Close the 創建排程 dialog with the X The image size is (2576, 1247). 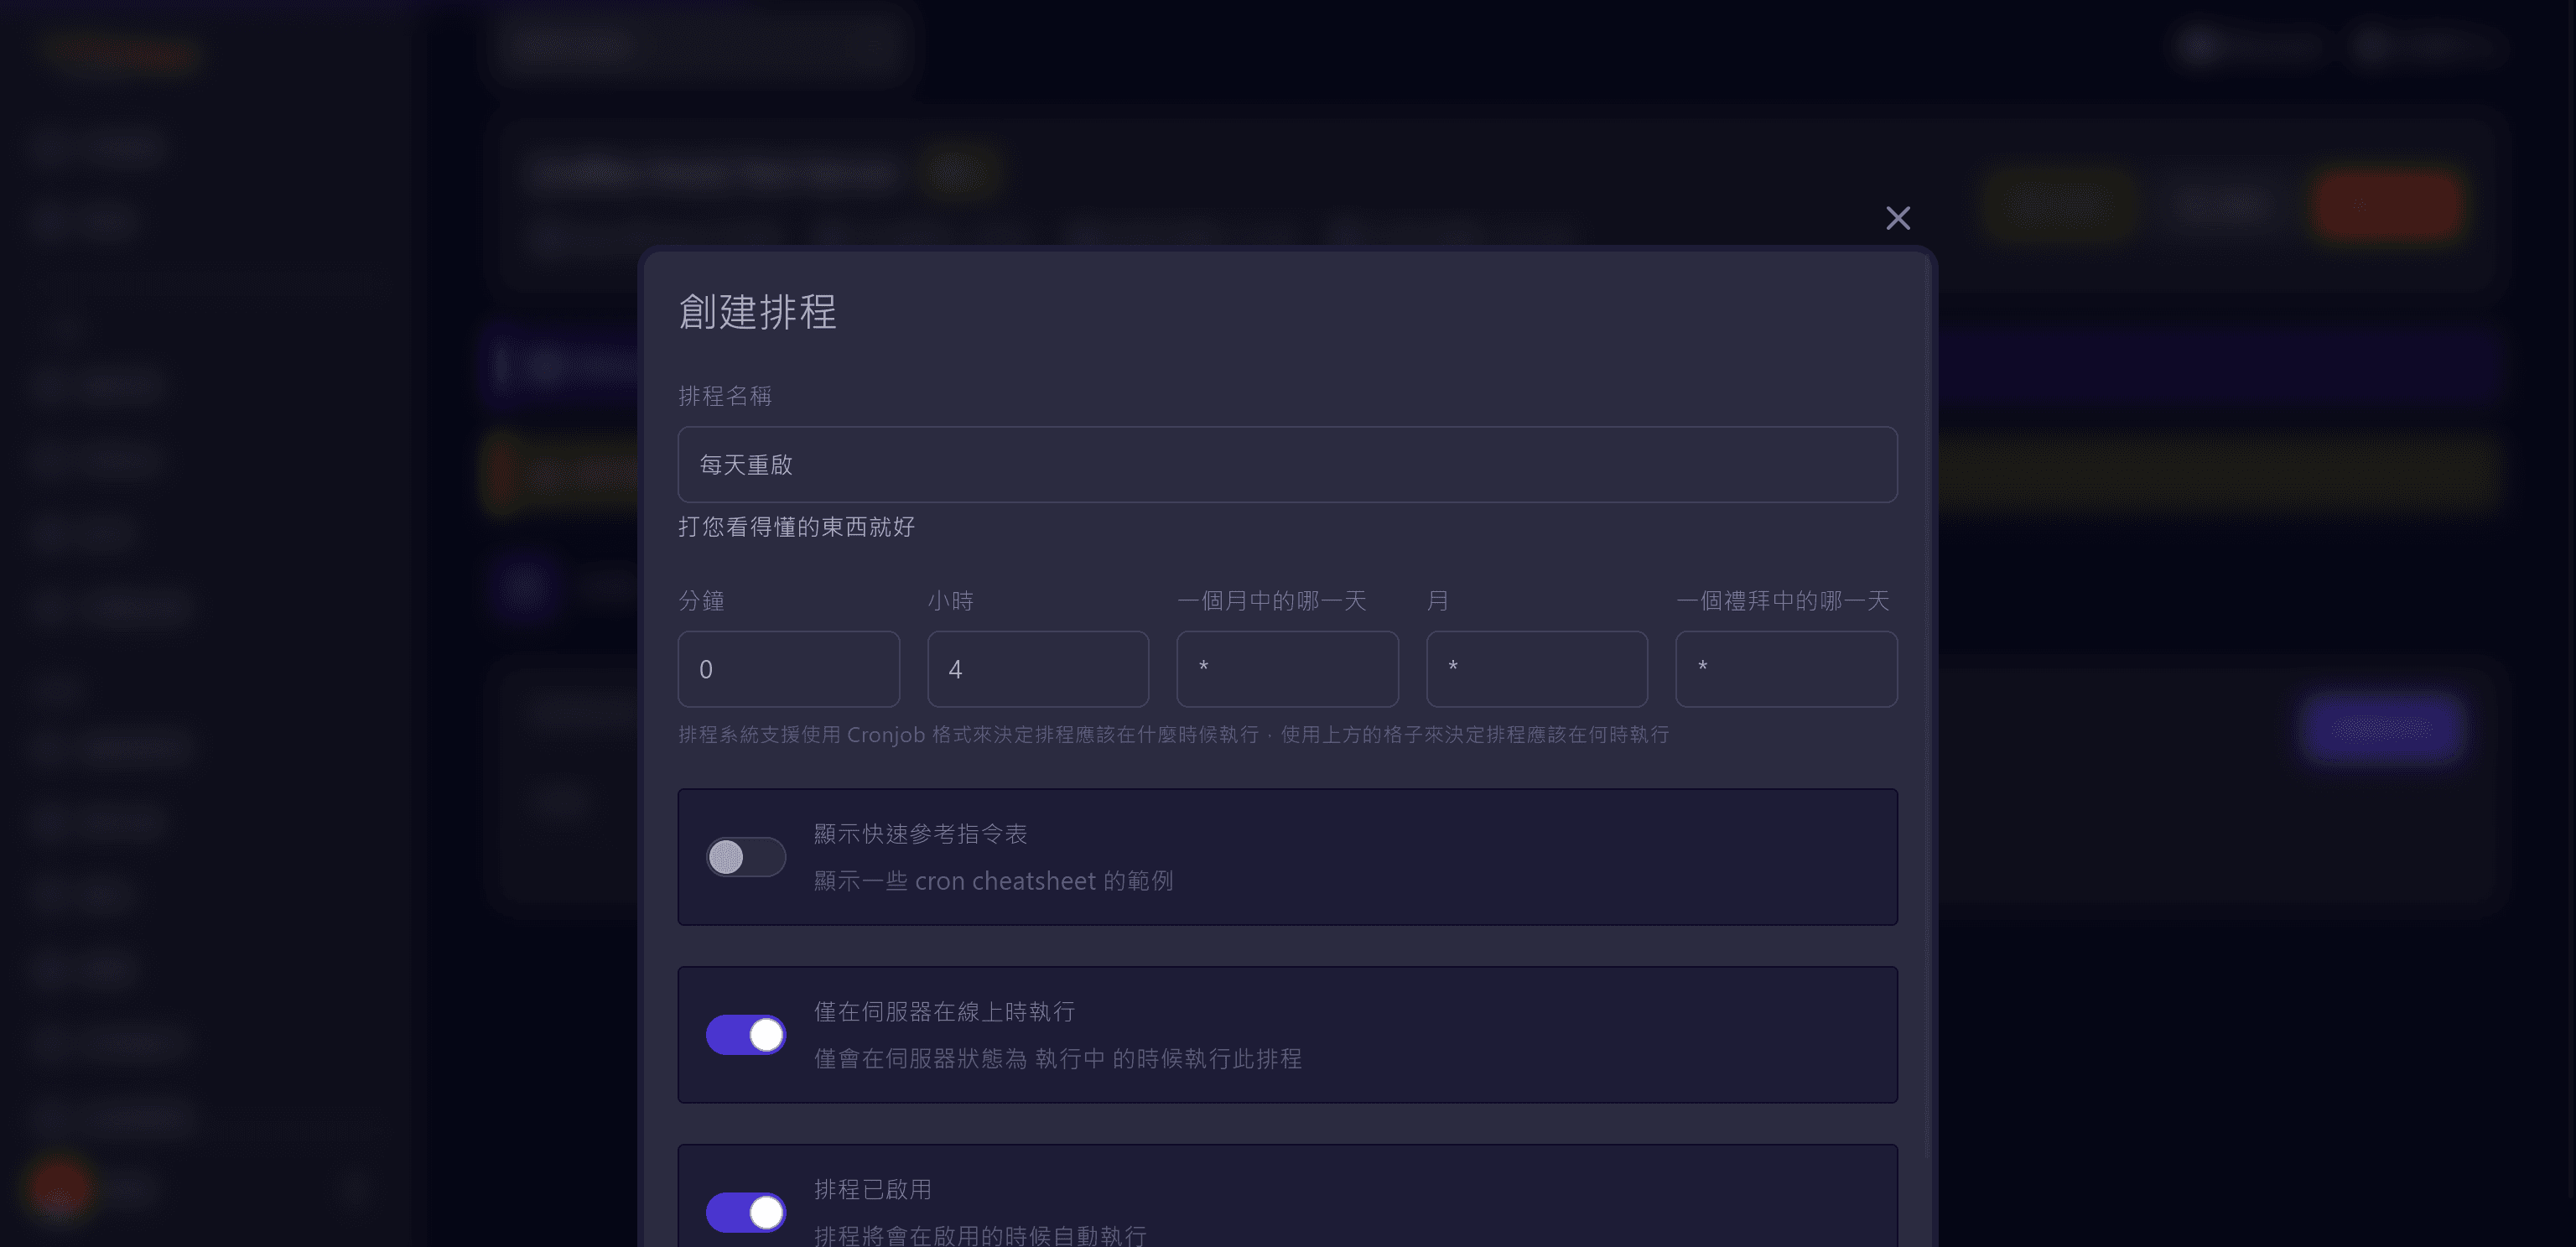coord(1897,218)
